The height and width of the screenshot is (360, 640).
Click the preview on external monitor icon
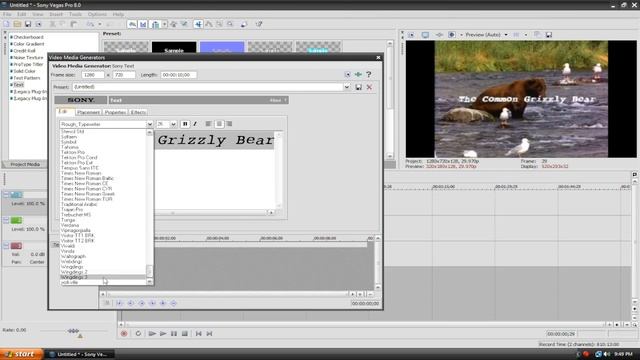[425, 35]
